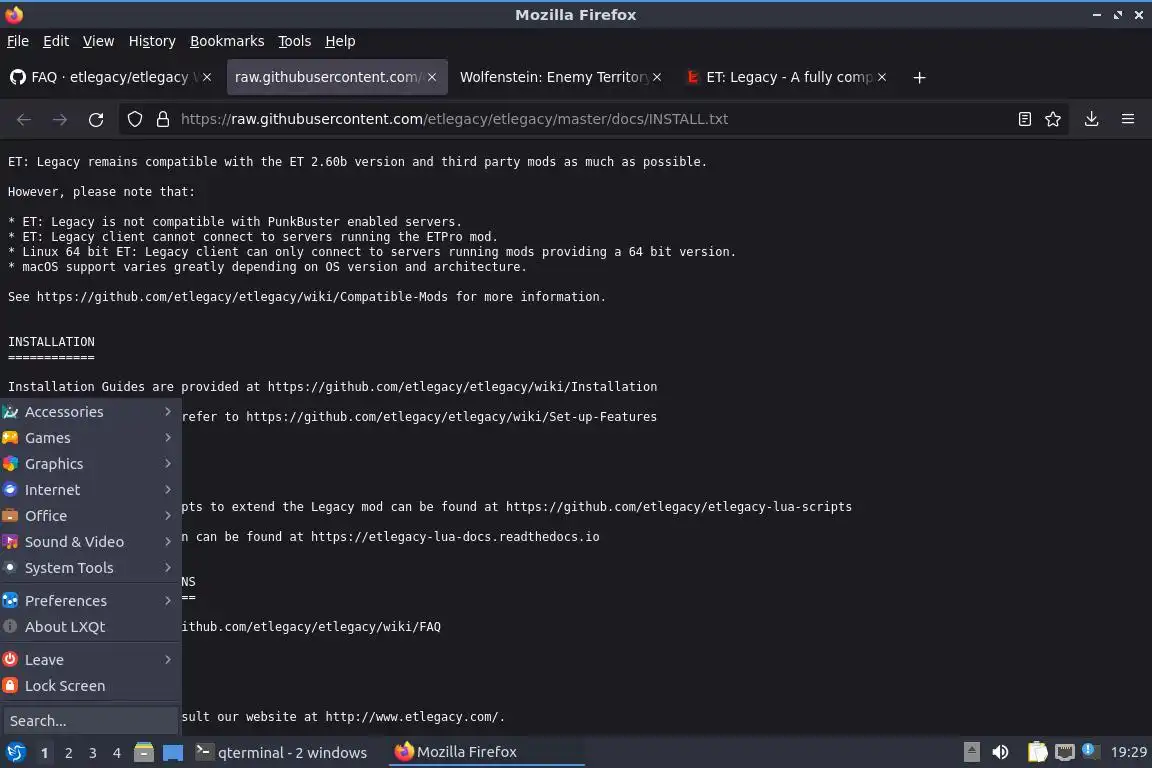Click the Compatible-Mods wiki URL text
Viewport: 1152px width, 768px height.
(242, 297)
